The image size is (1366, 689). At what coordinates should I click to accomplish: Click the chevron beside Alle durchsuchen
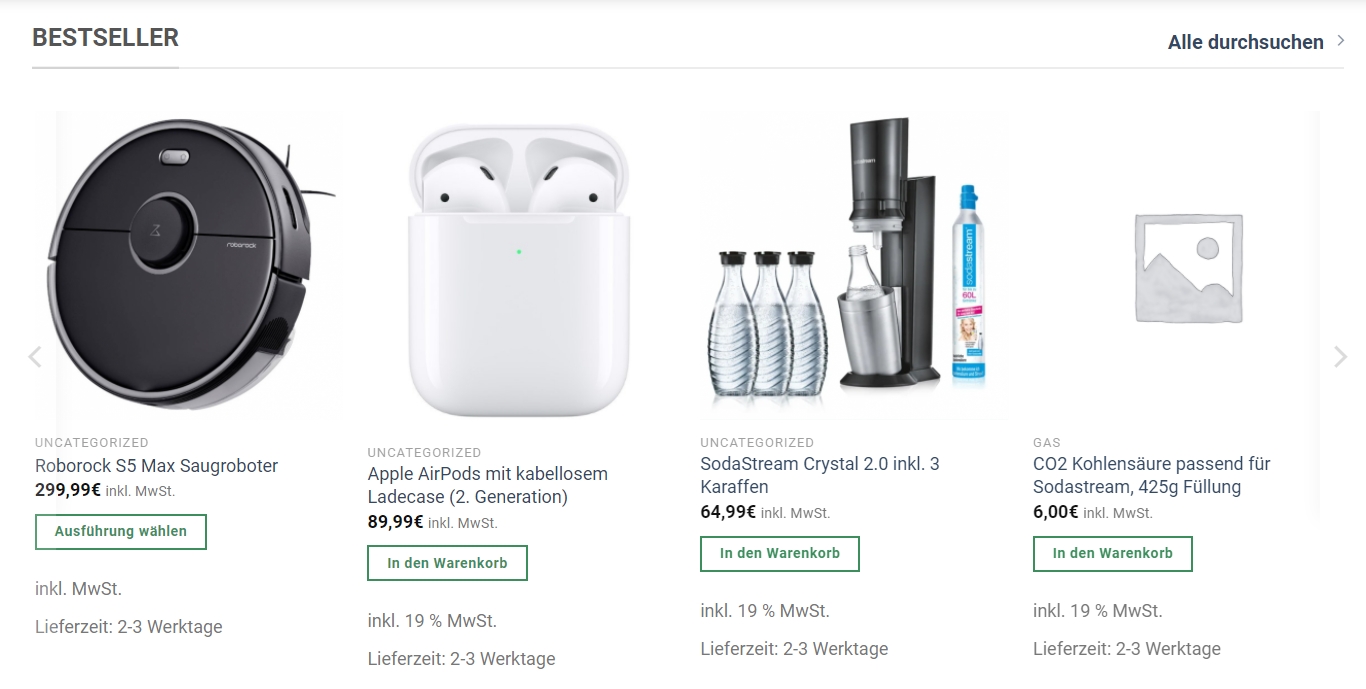tap(1340, 42)
